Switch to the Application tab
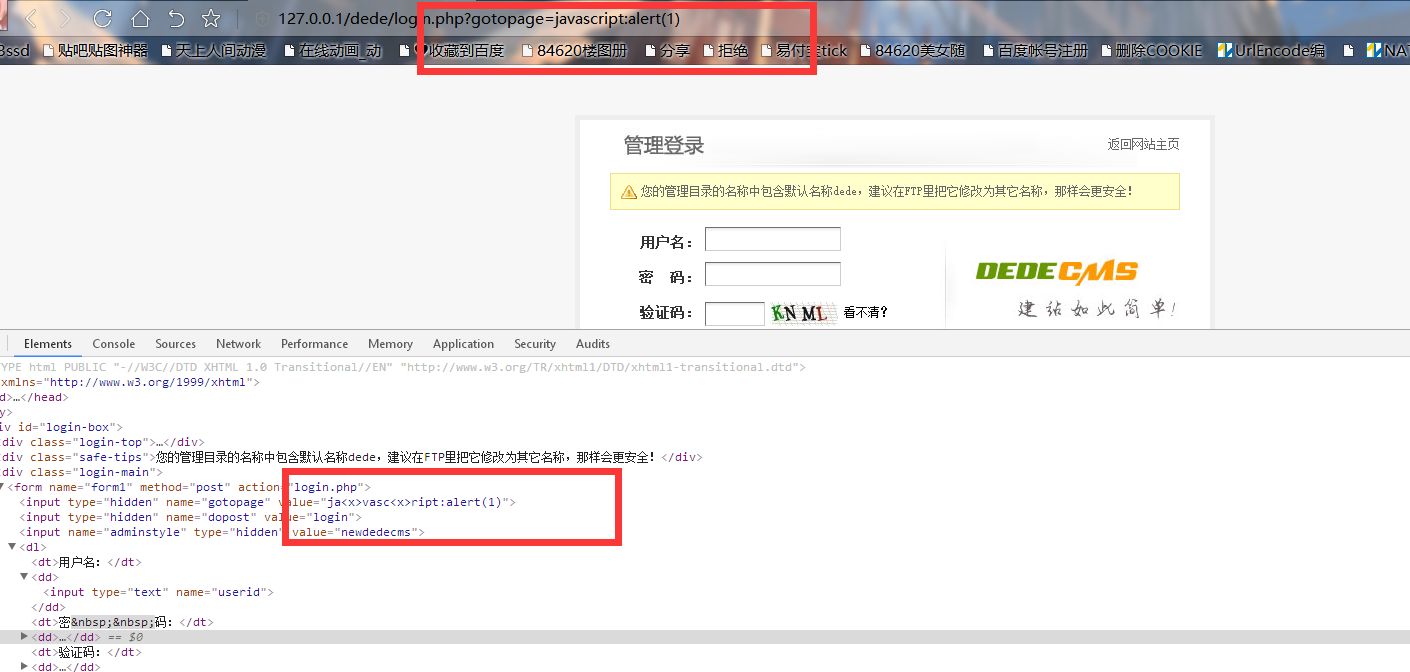 [x=463, y=343]
